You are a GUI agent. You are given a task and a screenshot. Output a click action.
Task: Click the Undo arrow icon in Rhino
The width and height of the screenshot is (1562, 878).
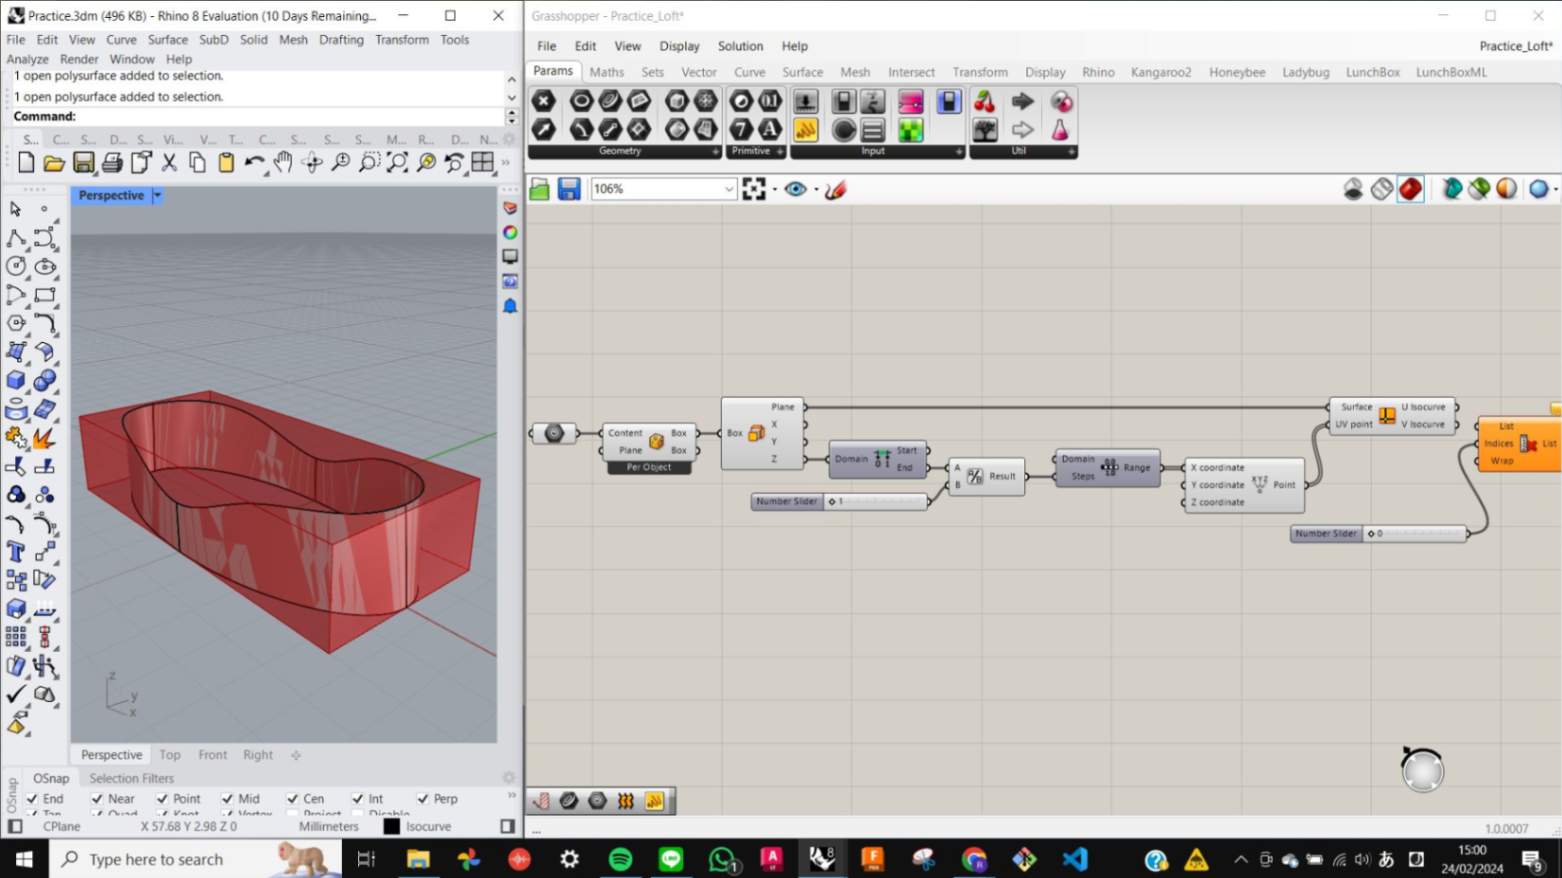coord(255,162)
